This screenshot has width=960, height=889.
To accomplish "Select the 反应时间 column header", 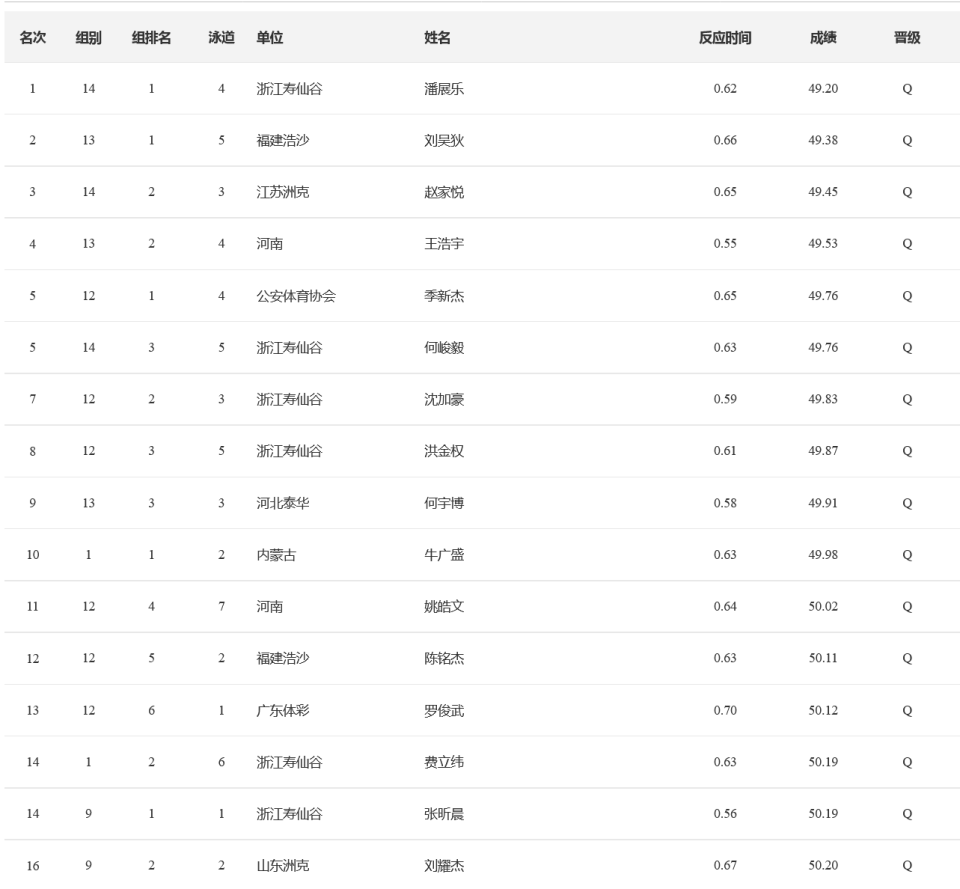I will [x=725, y=38].
